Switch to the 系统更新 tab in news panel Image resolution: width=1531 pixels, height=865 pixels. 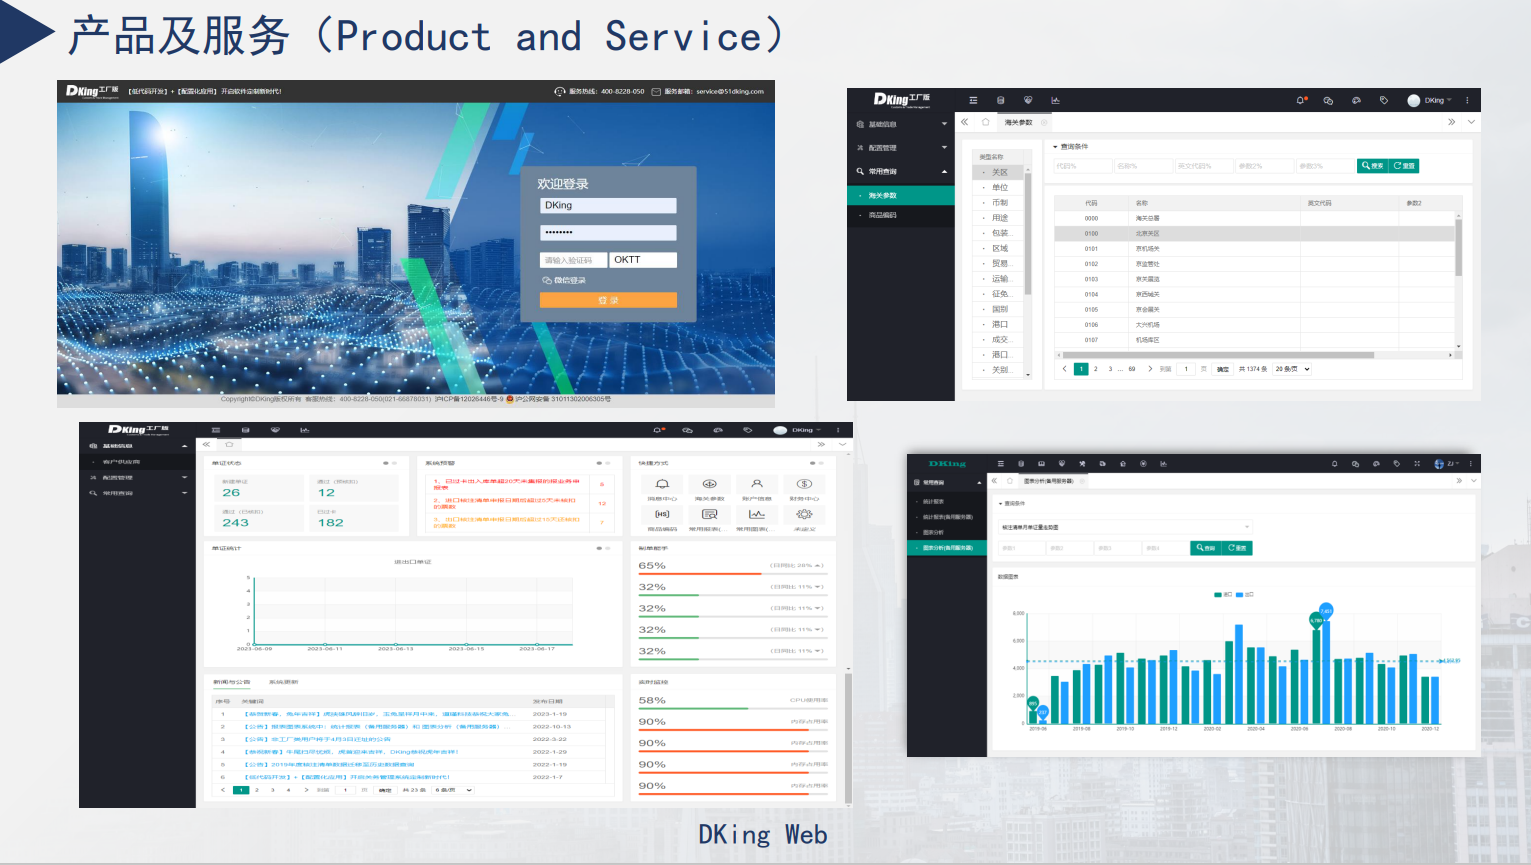pos(283,682)
